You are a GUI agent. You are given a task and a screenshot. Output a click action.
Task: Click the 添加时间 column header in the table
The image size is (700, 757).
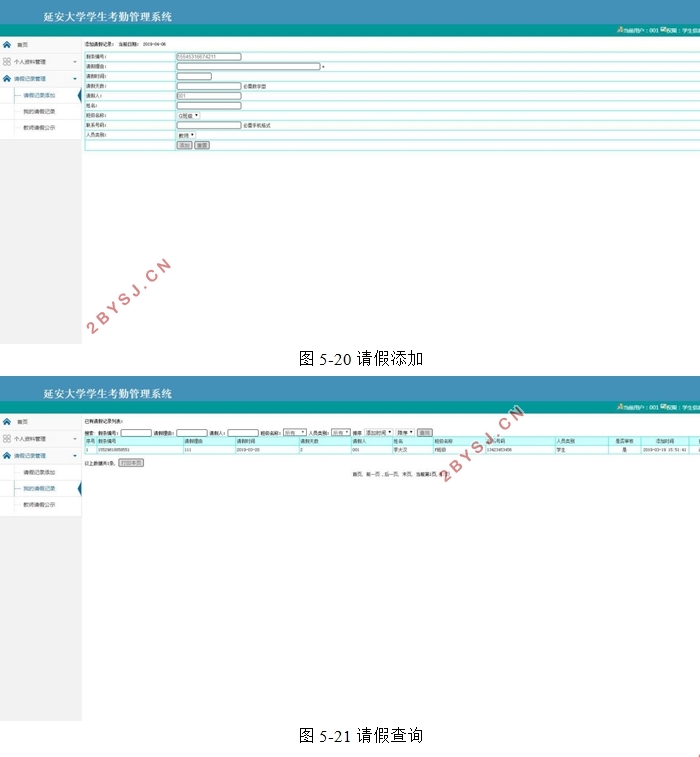tap(665, 441)
